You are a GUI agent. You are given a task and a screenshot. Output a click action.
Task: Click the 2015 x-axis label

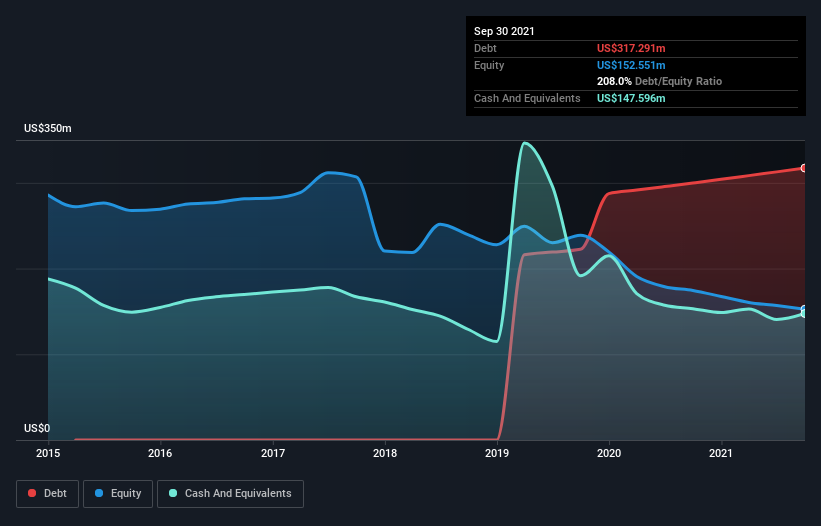(48, 453)
